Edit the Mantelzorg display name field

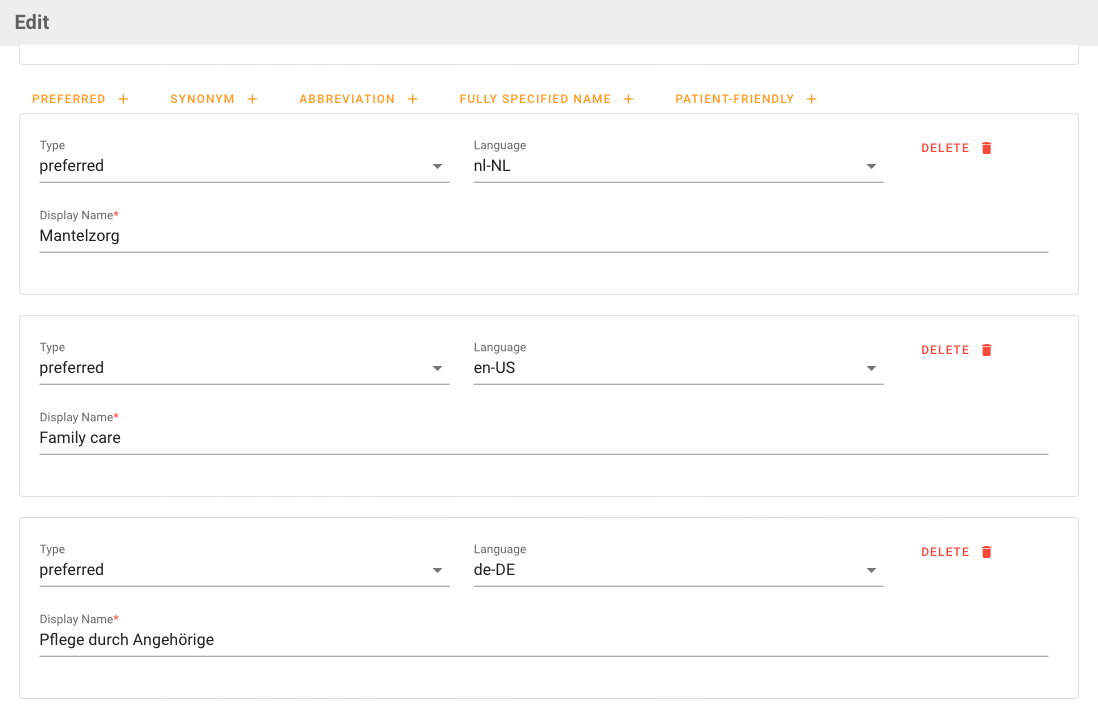point(543,236)
